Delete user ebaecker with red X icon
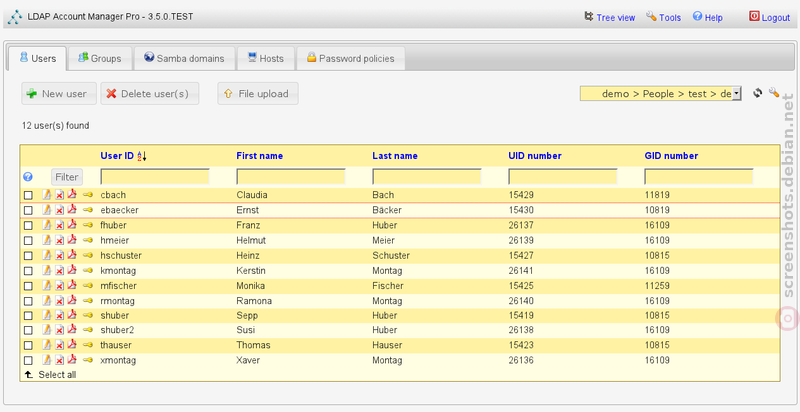800x412 pixels. point(60,210)
